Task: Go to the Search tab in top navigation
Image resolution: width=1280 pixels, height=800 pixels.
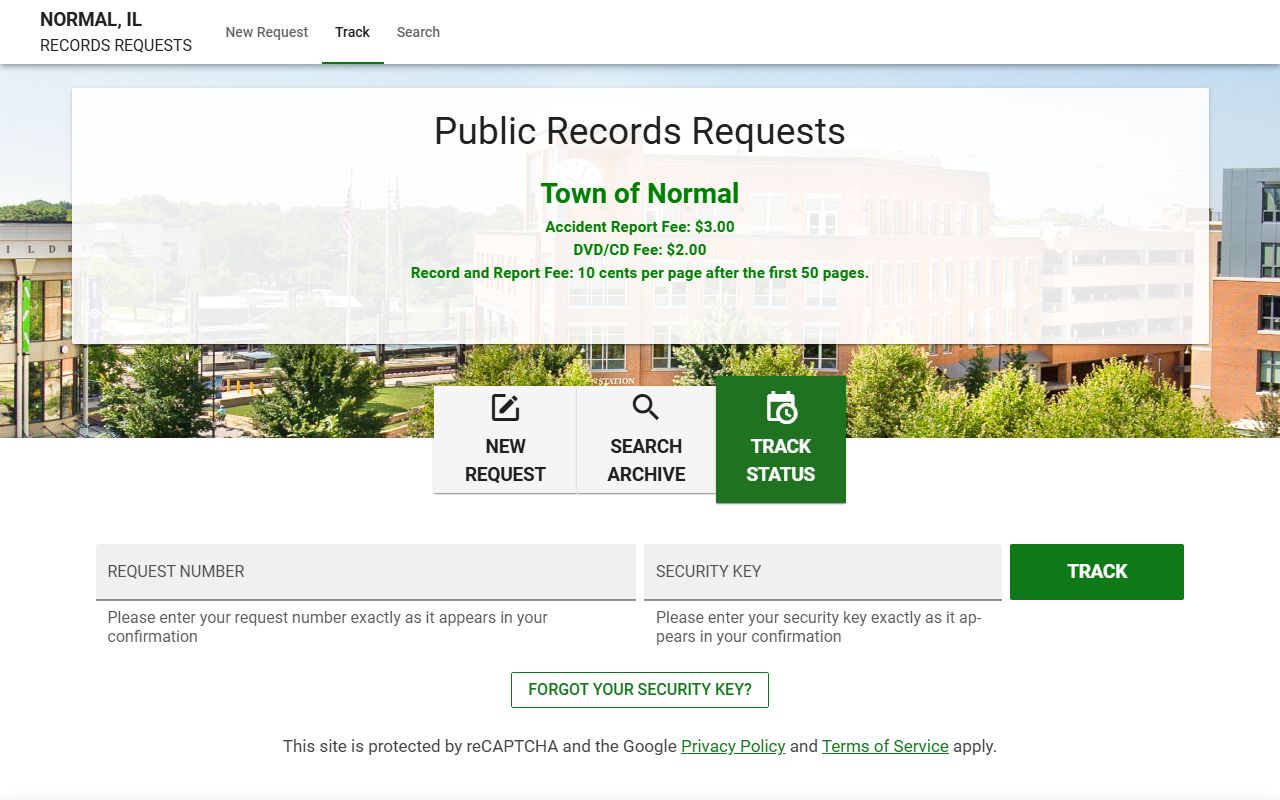Action: pyautogui.click(x=418, y=32)
